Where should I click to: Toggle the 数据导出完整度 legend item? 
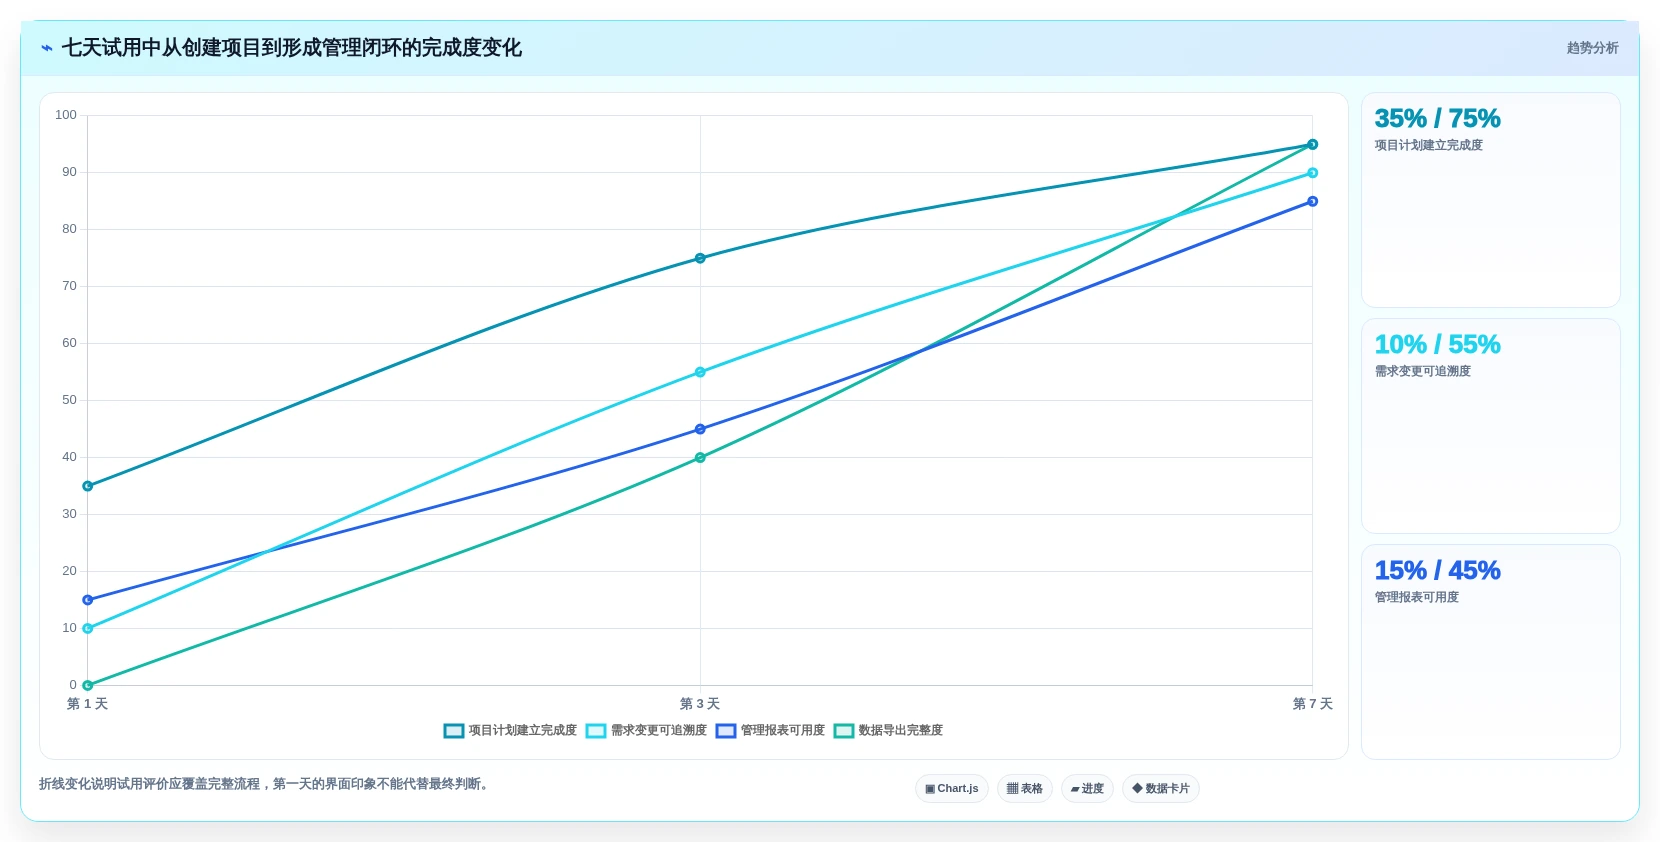[888, 731]
